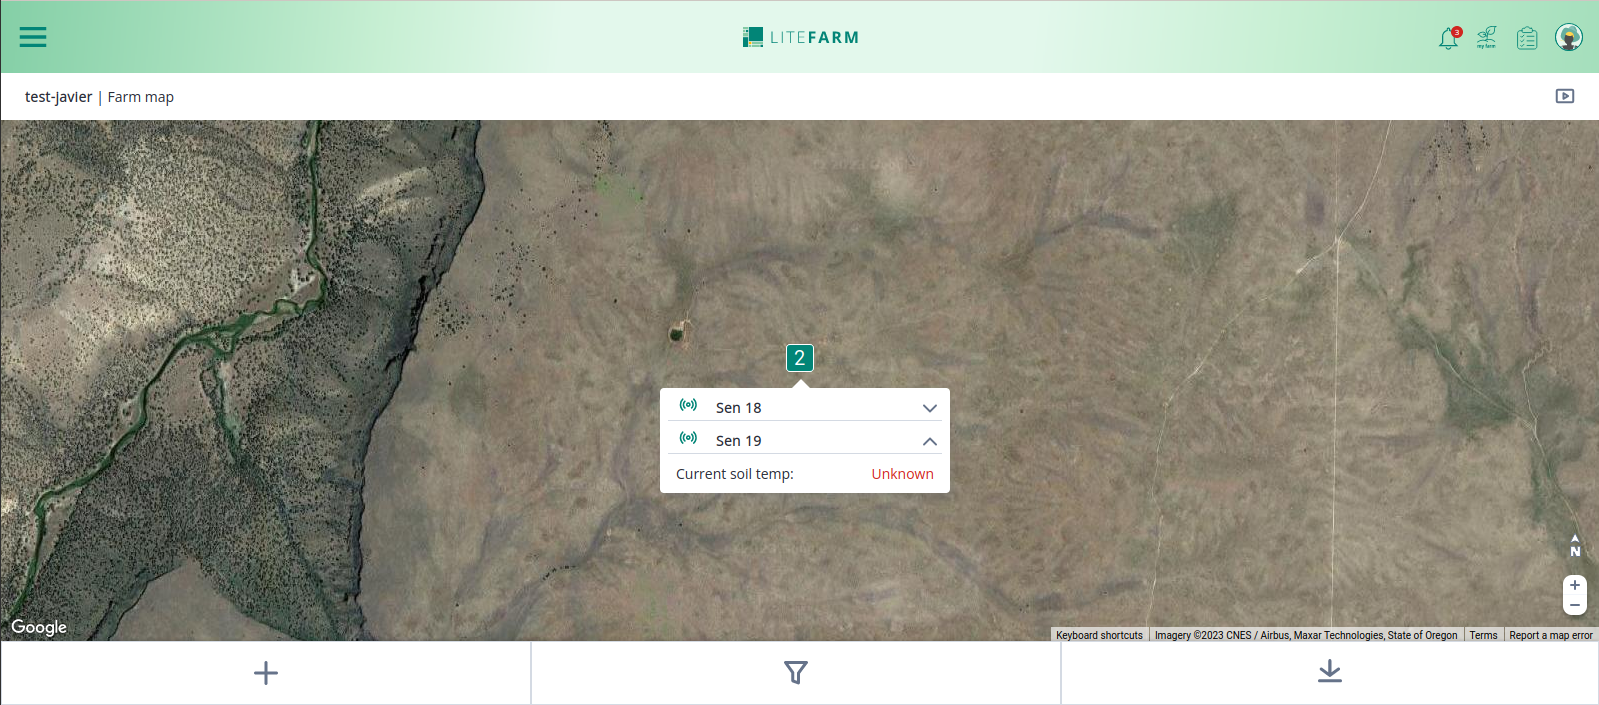1599x705 pixels.
Task: Collapse the Sen 19 sensor row
Action: 929,441
